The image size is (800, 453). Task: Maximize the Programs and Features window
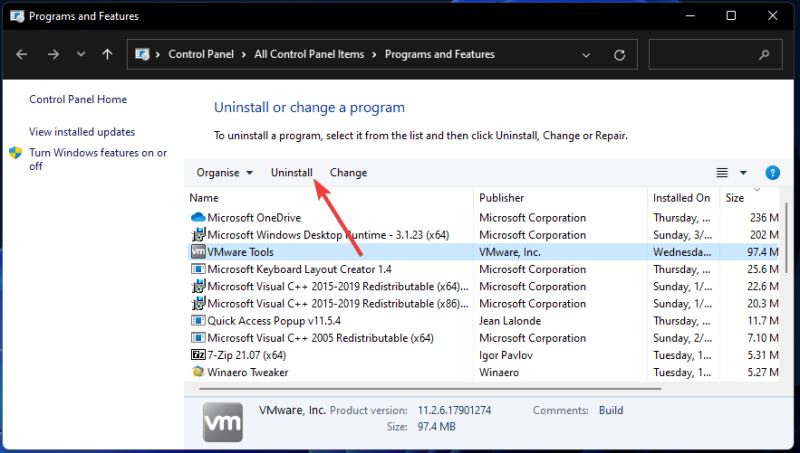tap(731, 16)
